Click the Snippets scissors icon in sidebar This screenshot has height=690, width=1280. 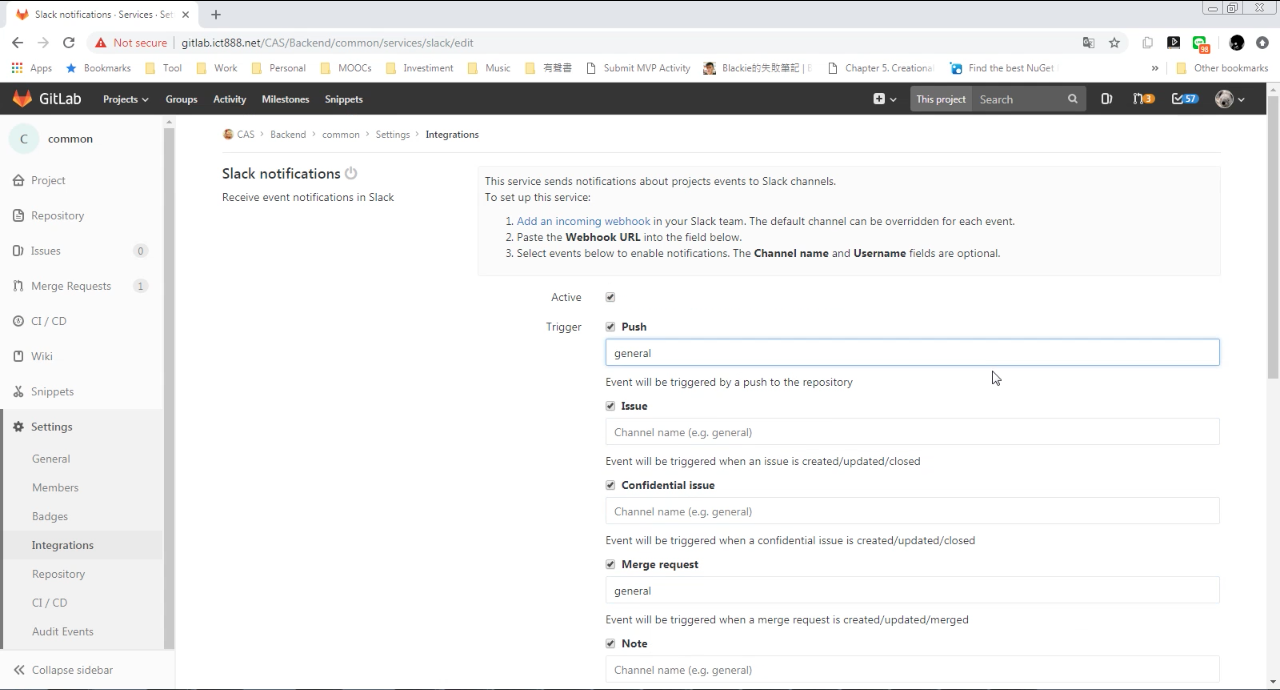click(18, 391)
